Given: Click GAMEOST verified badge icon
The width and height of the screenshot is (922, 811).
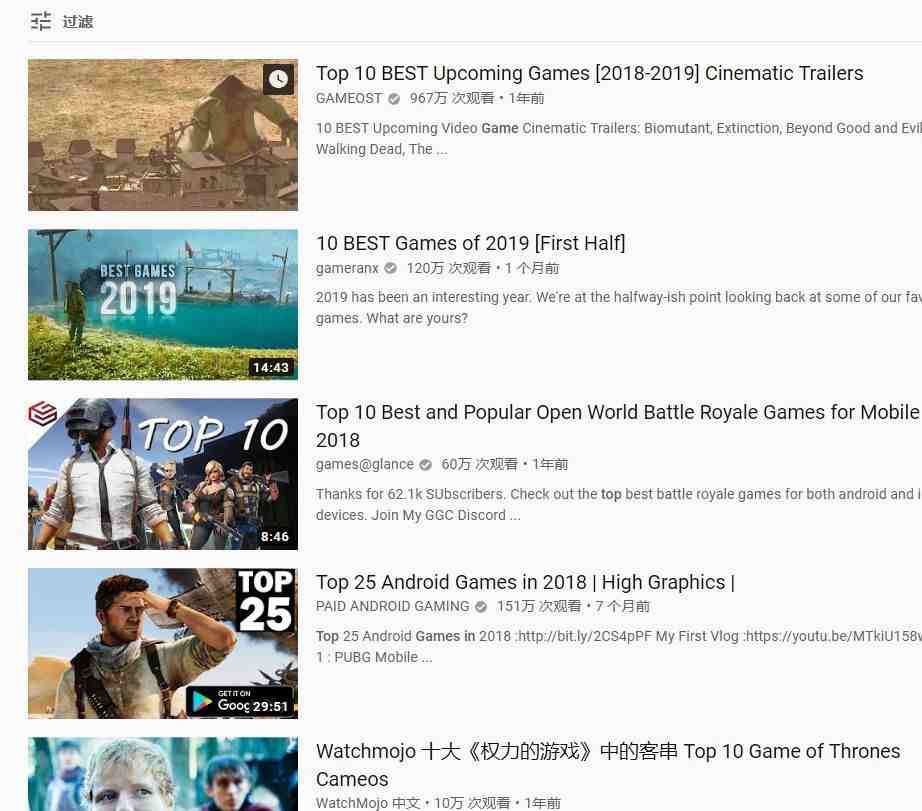Looking at the screenshot, I should pos(394,99).
